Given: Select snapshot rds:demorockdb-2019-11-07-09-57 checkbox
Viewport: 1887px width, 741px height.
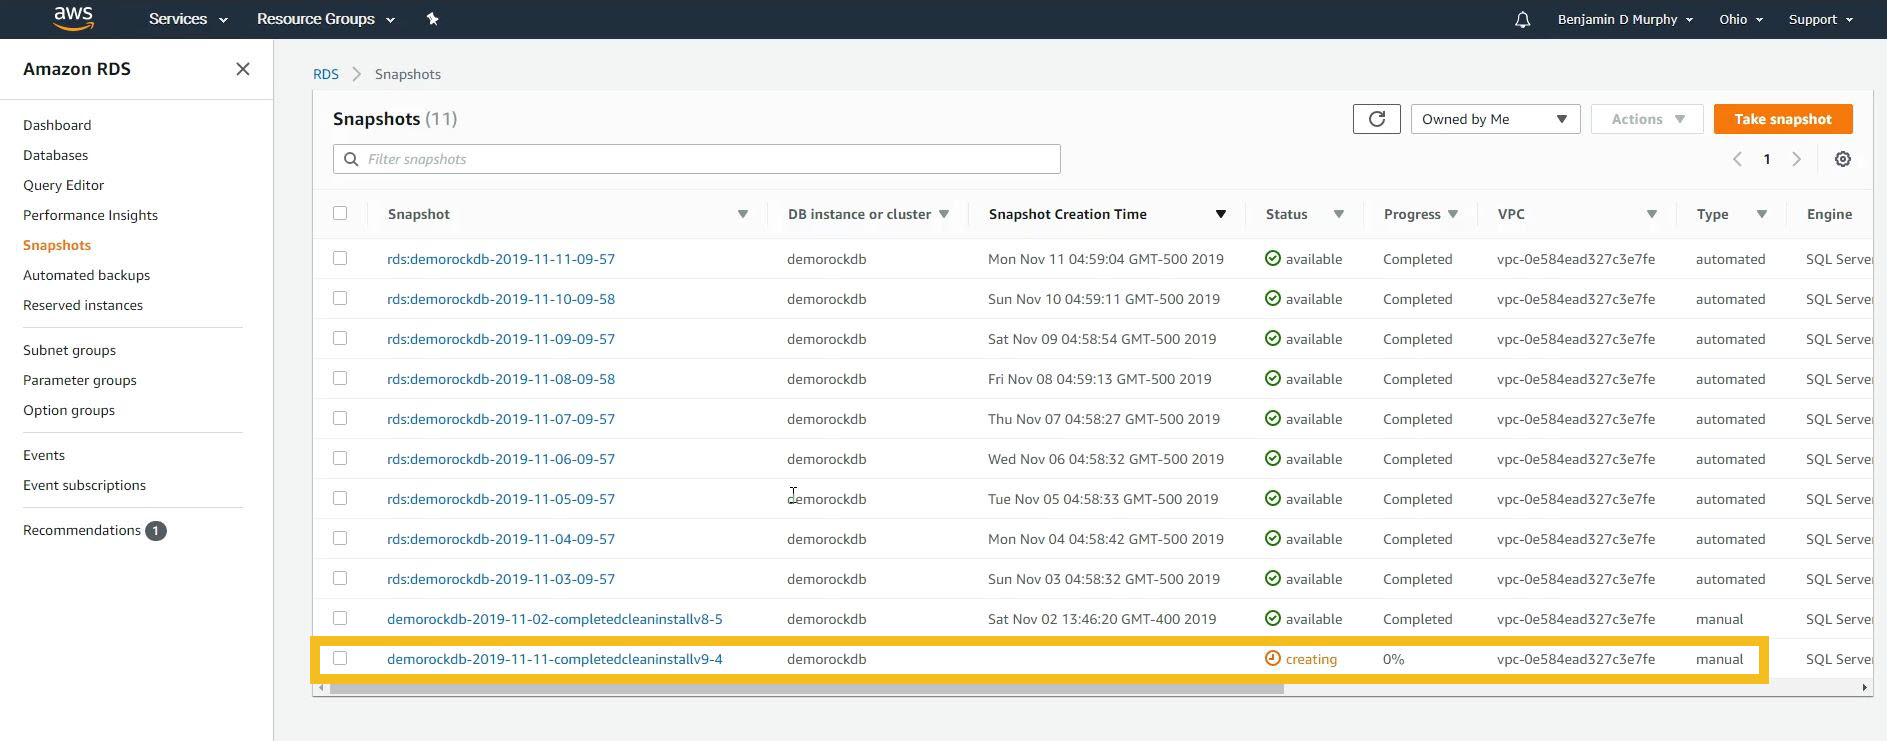Looking at the screenshot, I should click(340, 418).
